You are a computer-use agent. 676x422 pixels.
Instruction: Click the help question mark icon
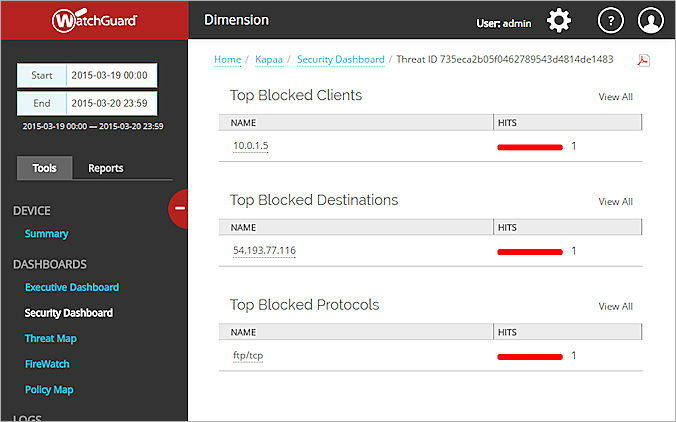click(610, 20)
